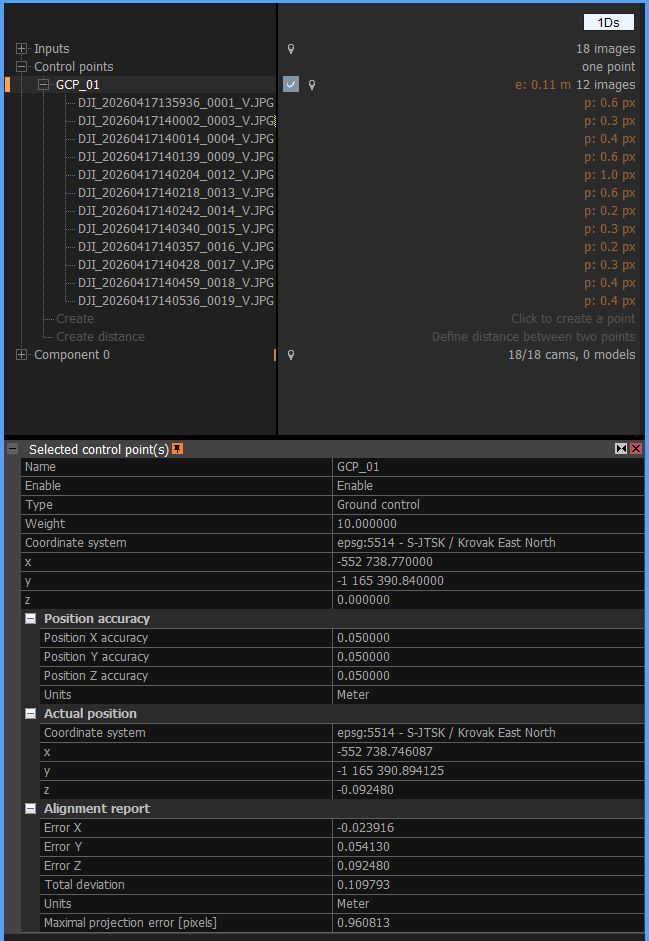Select GCP_01 control point
This screenshot has height=941, width=649.
click(x=77, y=85)
